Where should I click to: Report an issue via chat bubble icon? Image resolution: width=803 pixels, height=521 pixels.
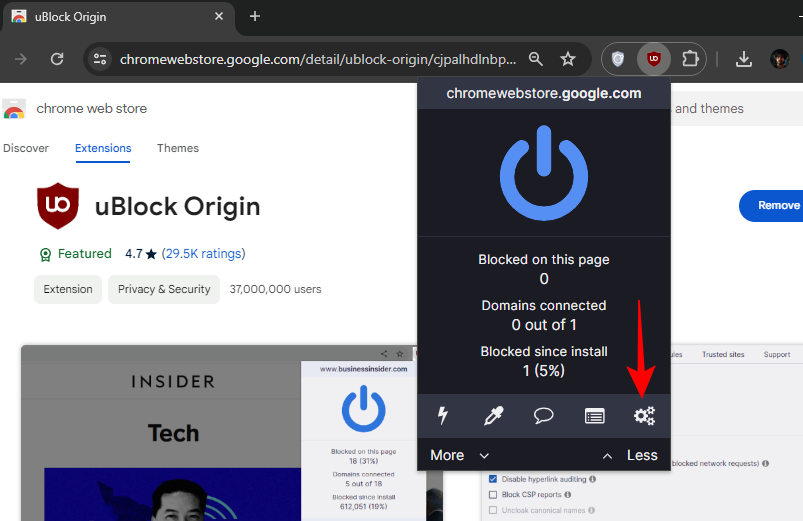coord(543,415)
